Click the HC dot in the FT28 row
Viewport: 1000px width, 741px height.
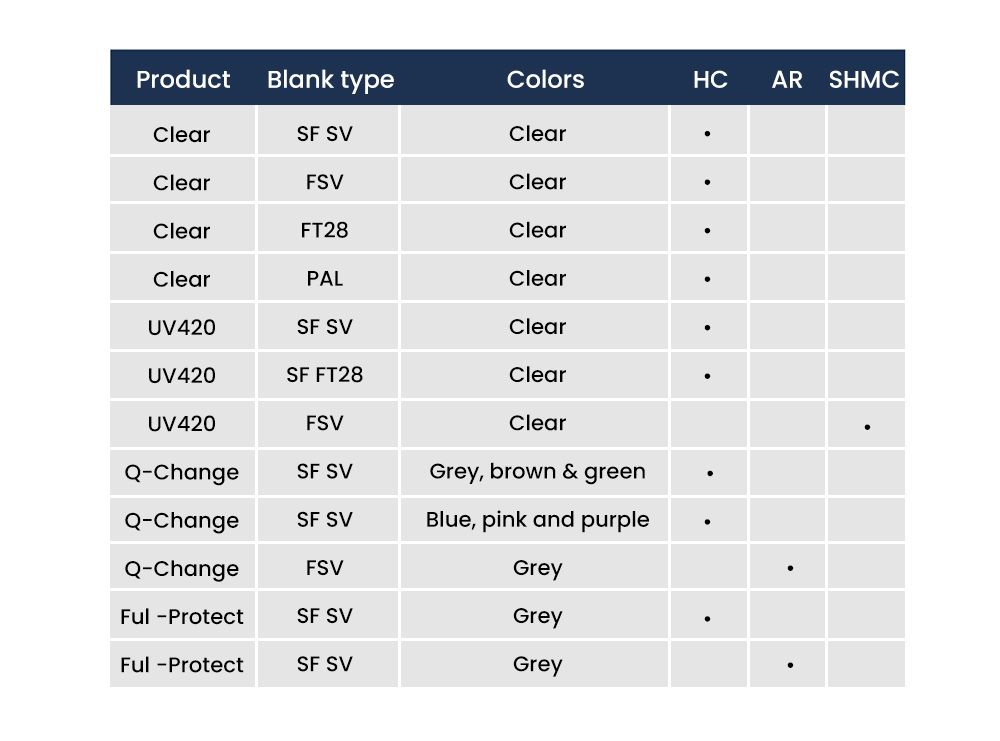tap(707, 231)
